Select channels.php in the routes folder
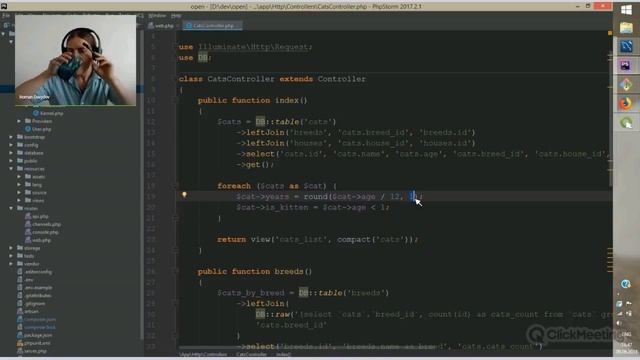The height and width of the screenshot is (360, 640). [x=47, y=224]
